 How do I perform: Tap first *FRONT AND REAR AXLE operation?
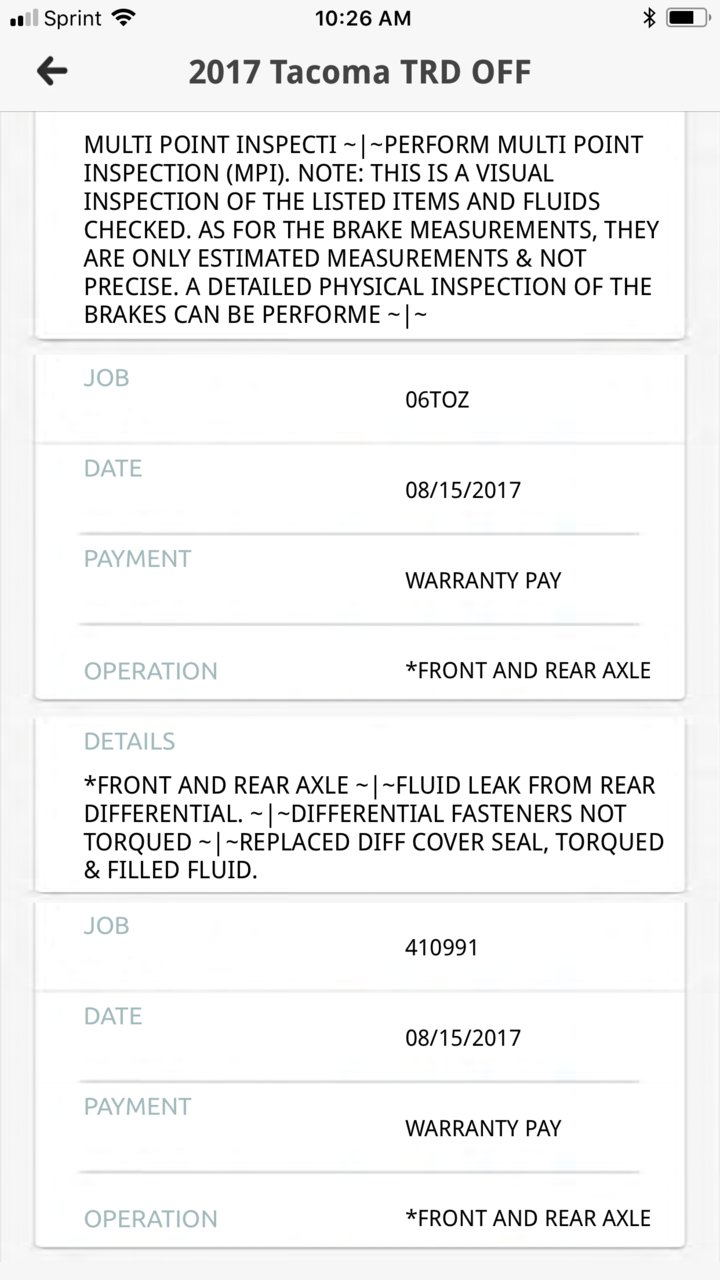tap(528, 671)
